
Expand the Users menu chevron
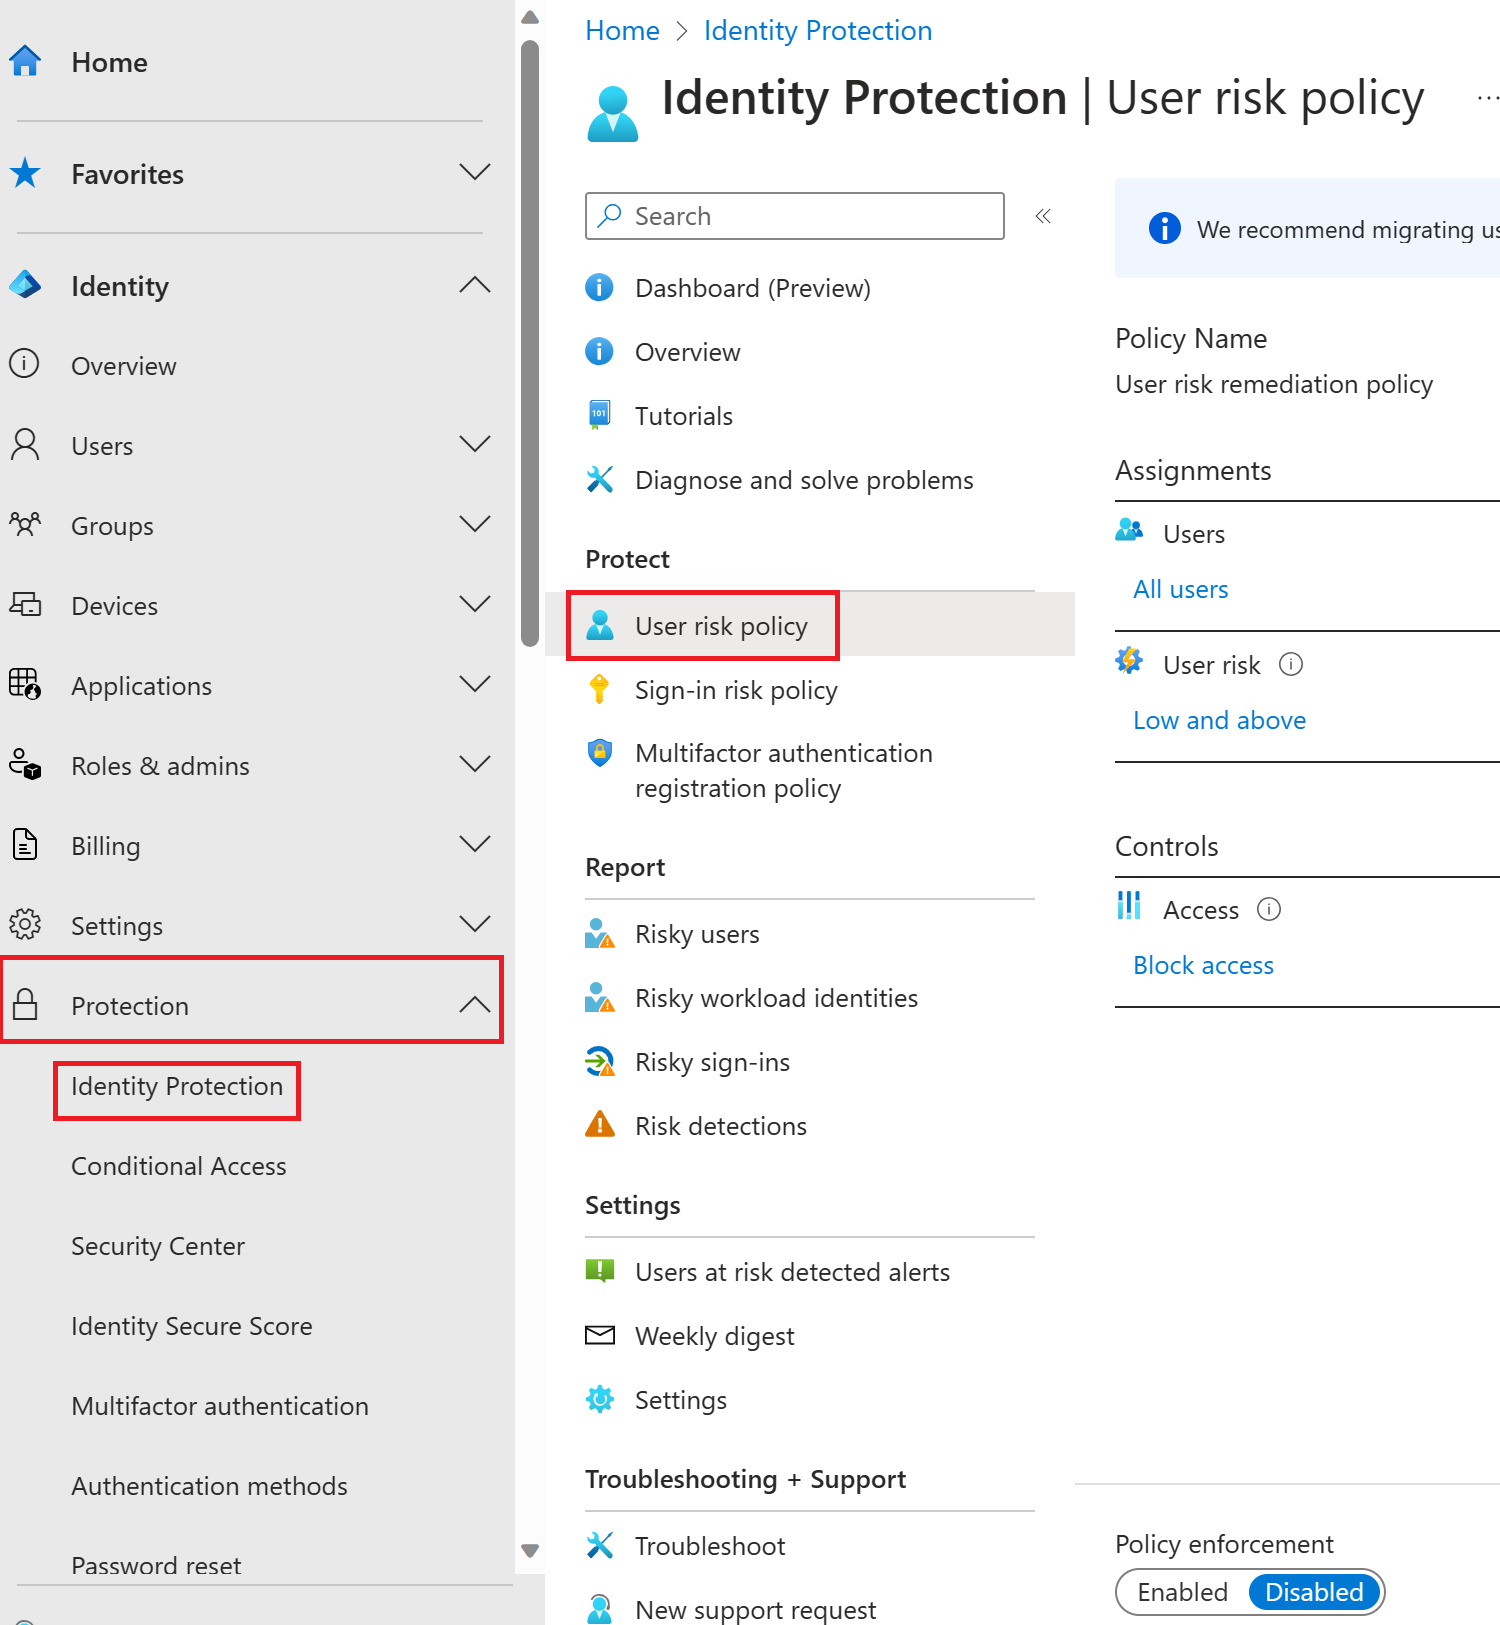pyautogui.click(x=474, y=443)
